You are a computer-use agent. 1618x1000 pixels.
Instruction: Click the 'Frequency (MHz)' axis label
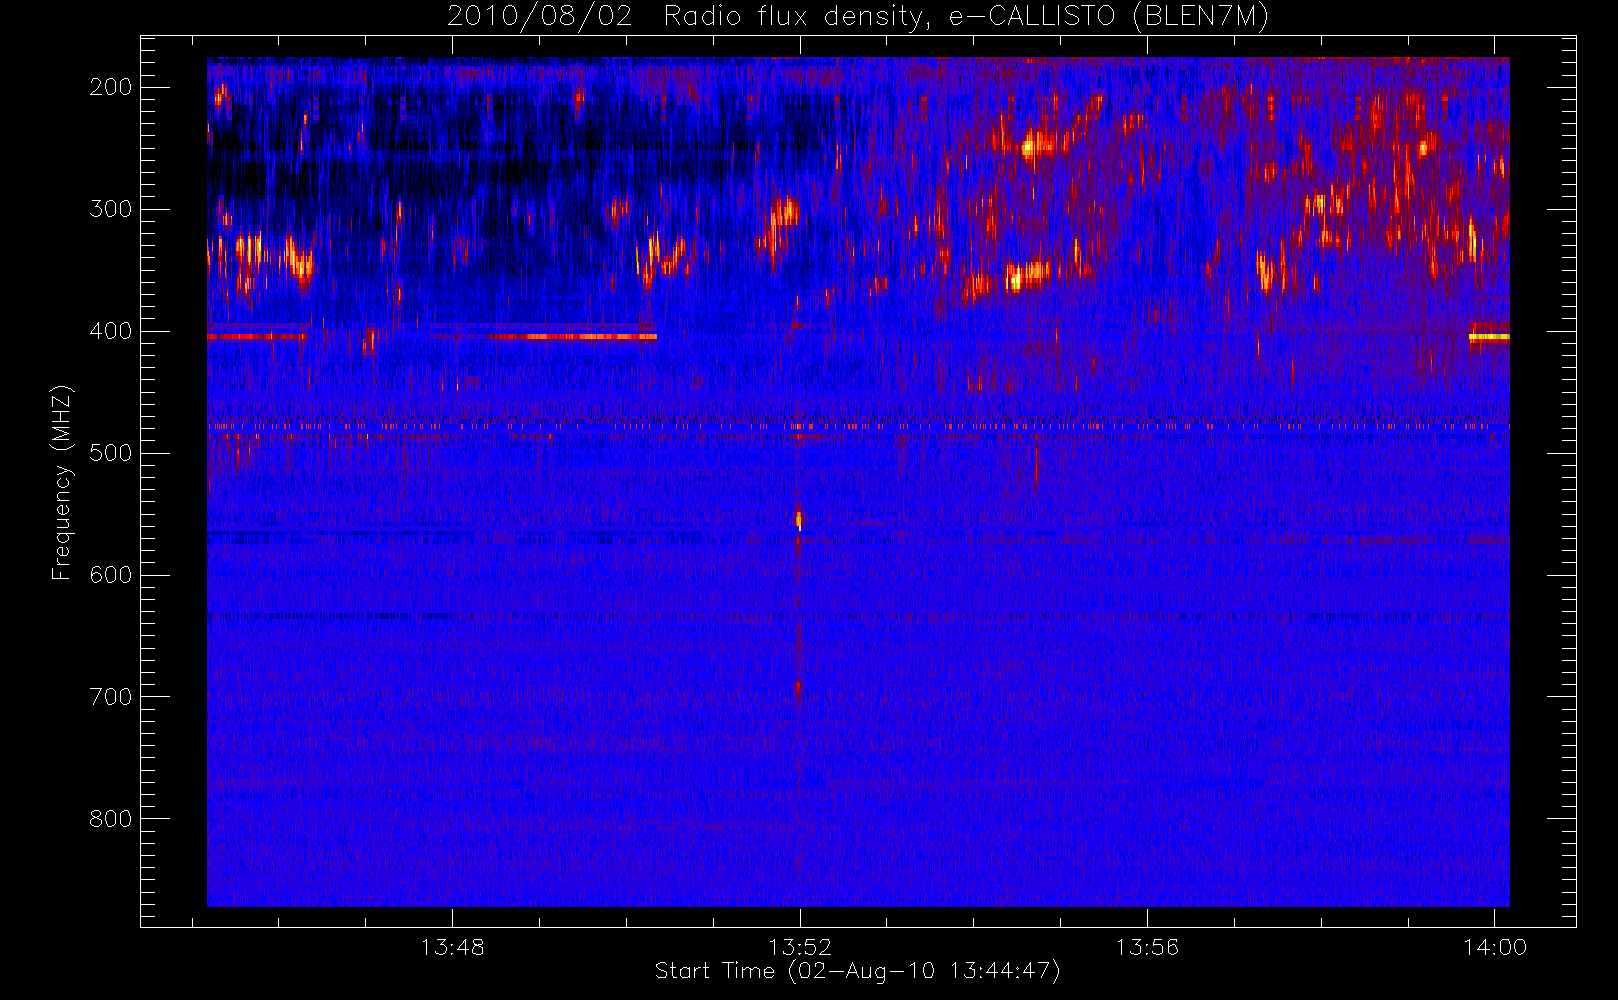[x=62, y=482]
